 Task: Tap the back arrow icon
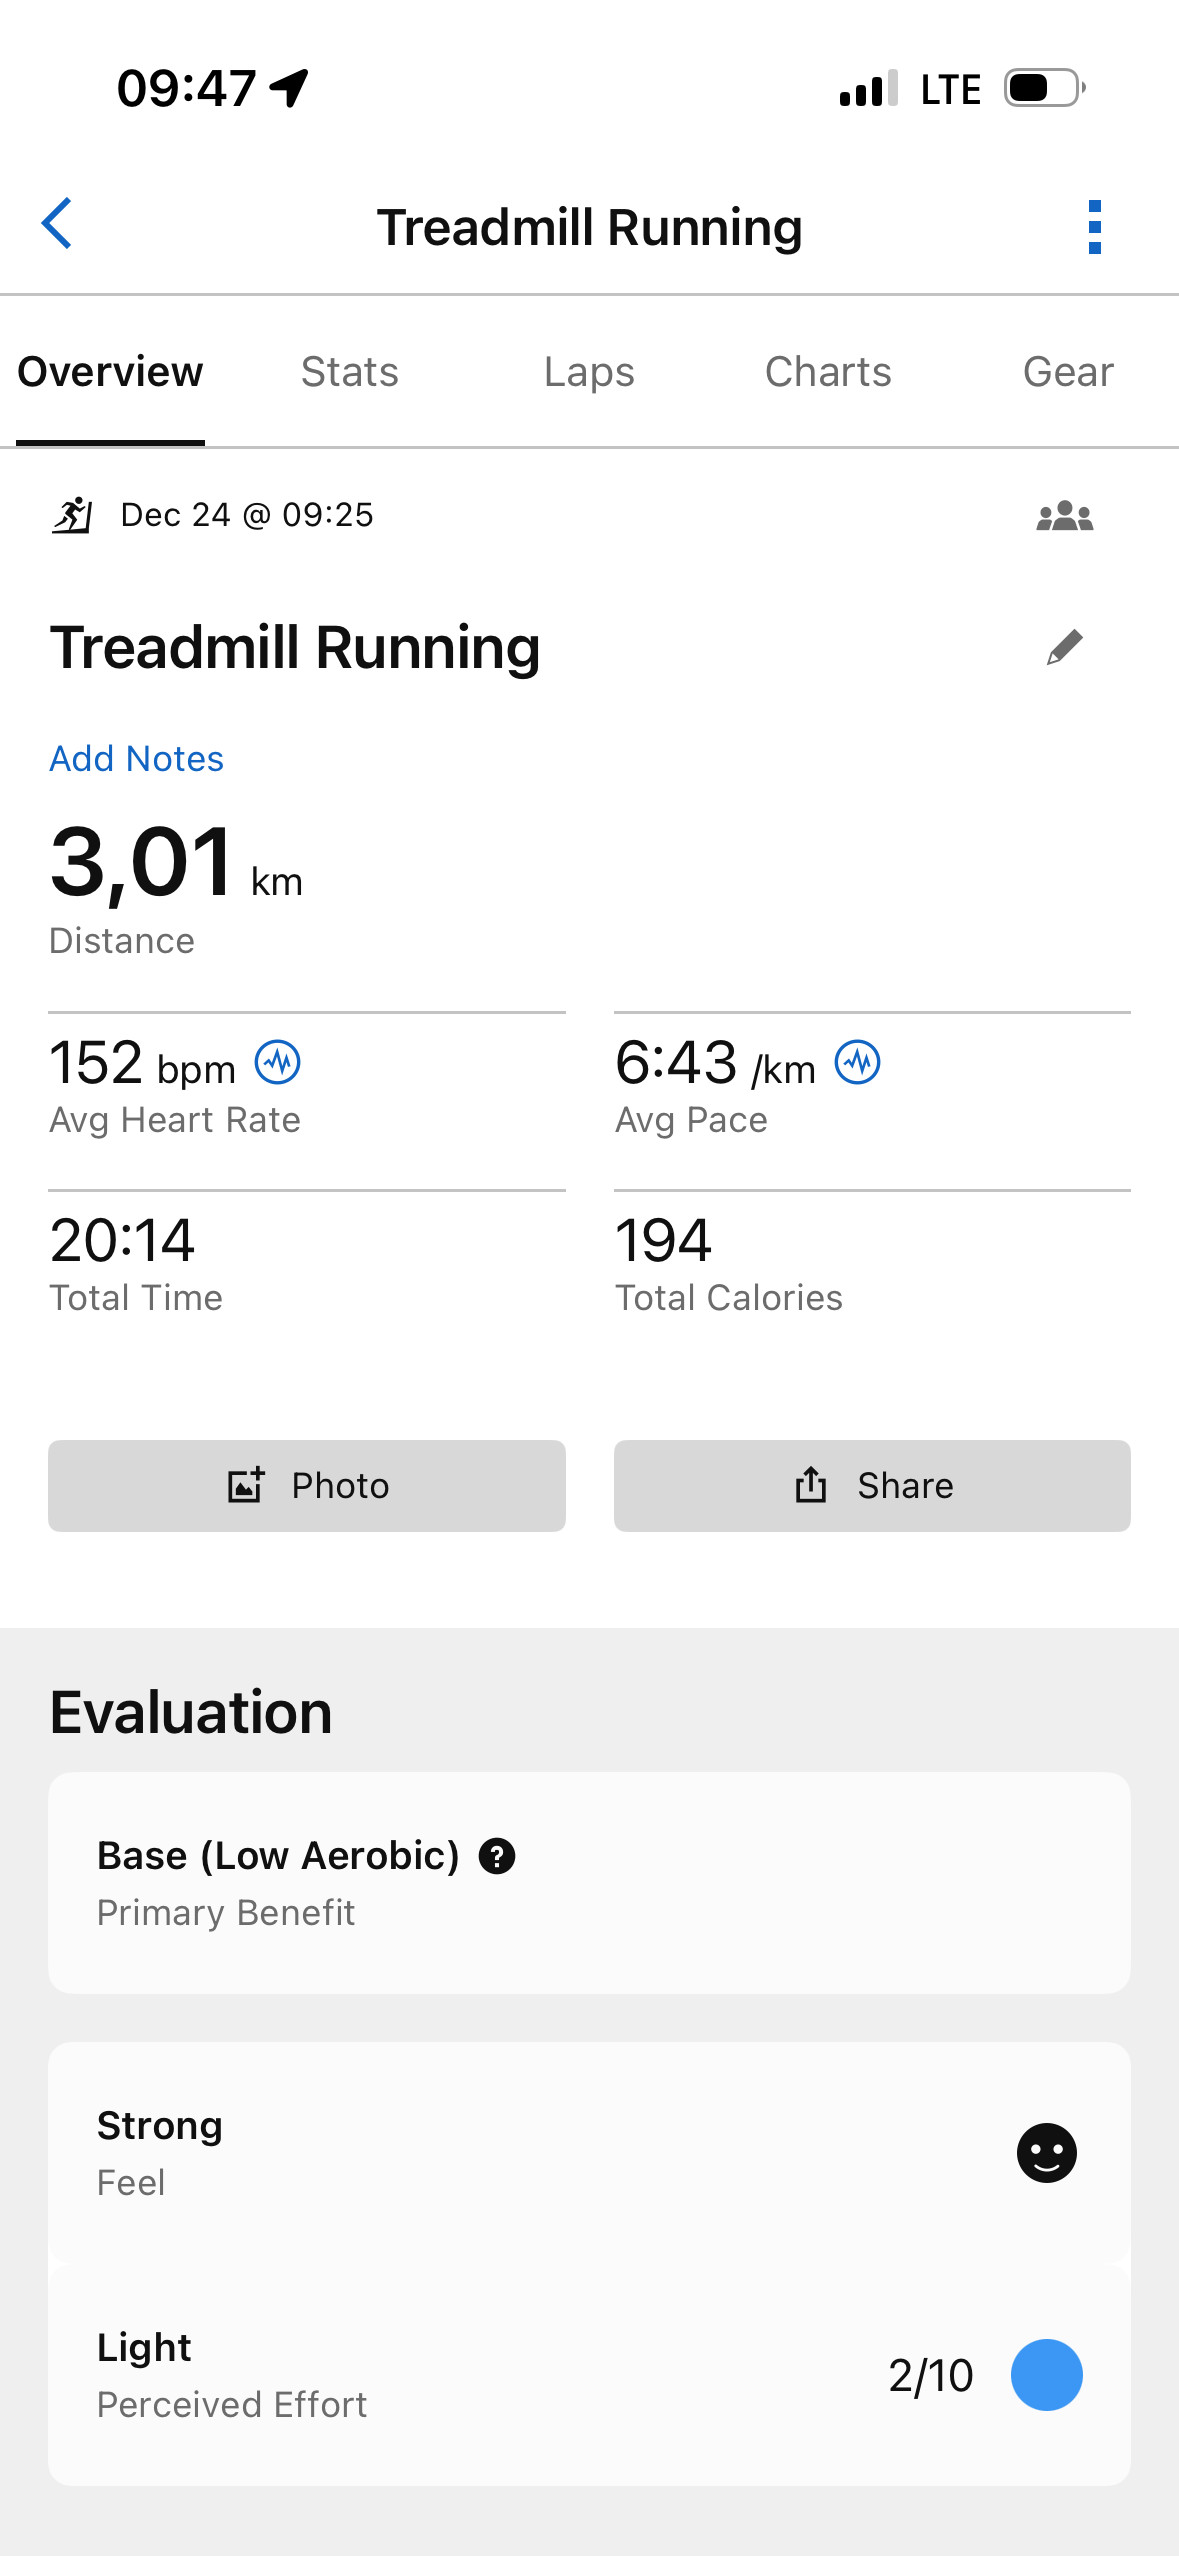[57, 224]
